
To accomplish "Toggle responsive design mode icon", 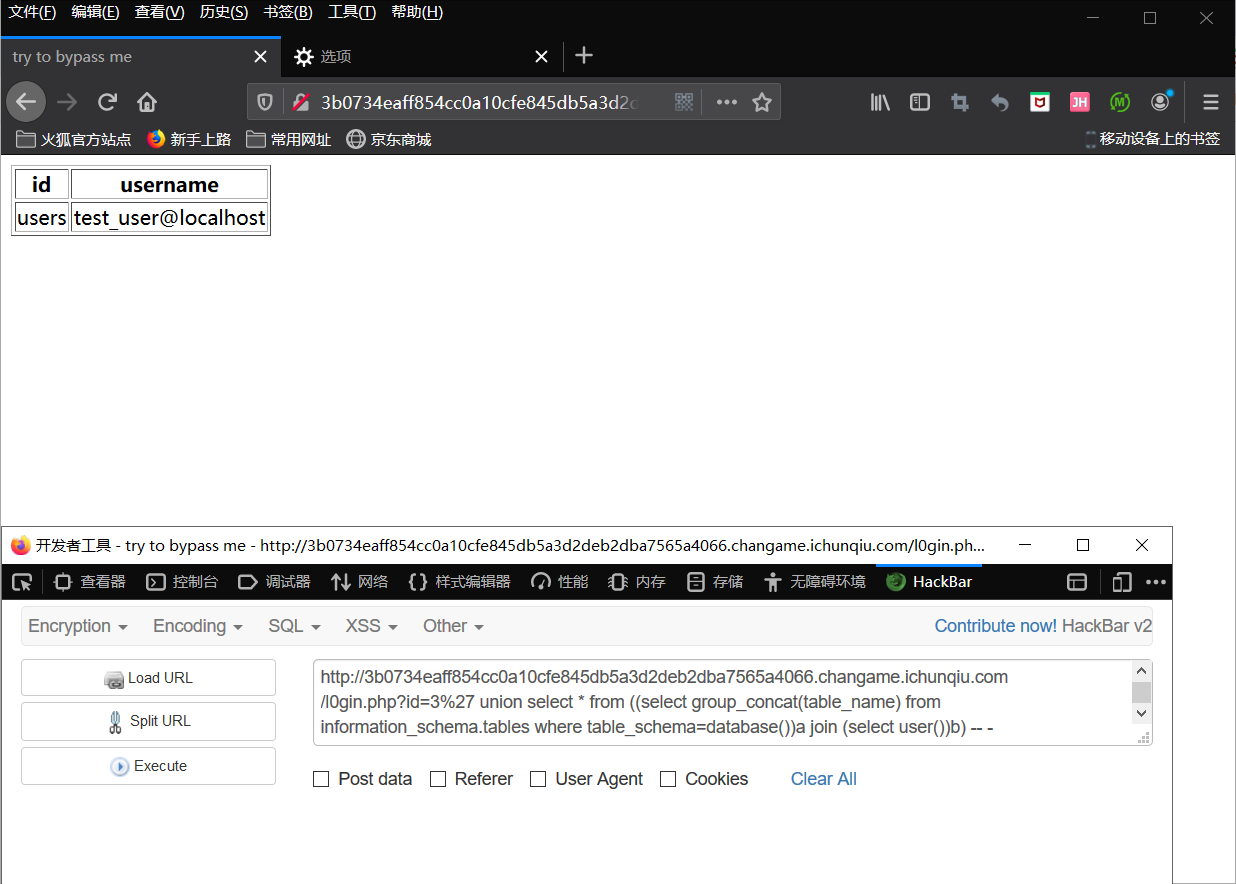I will (1122, 582).
